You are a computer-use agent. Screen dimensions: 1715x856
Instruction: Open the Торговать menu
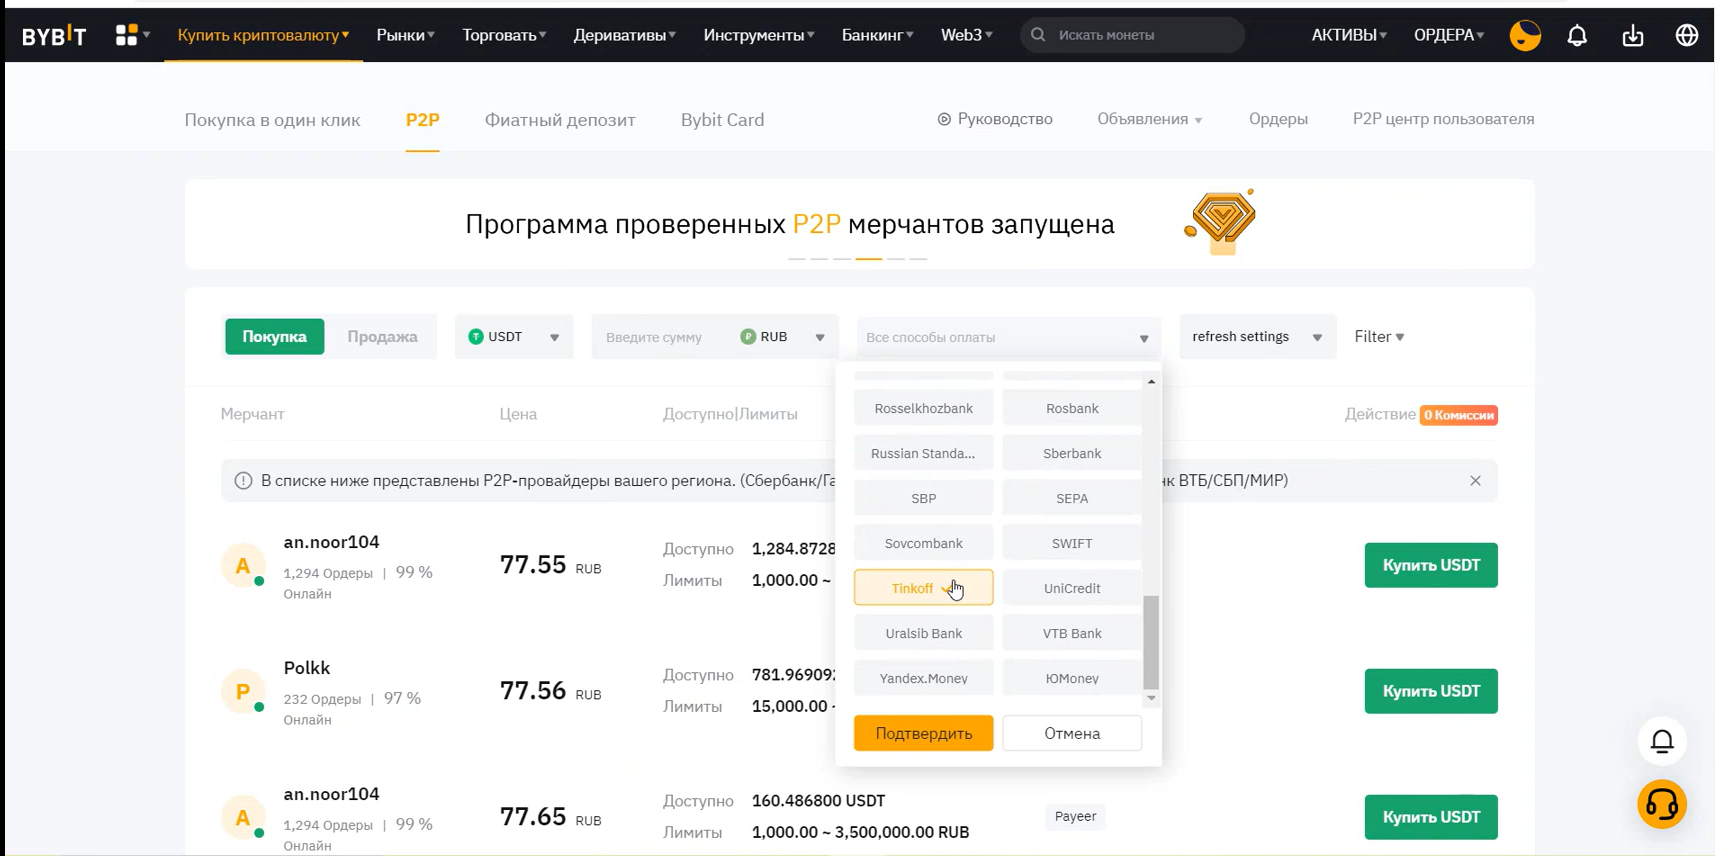coord(504,35)
